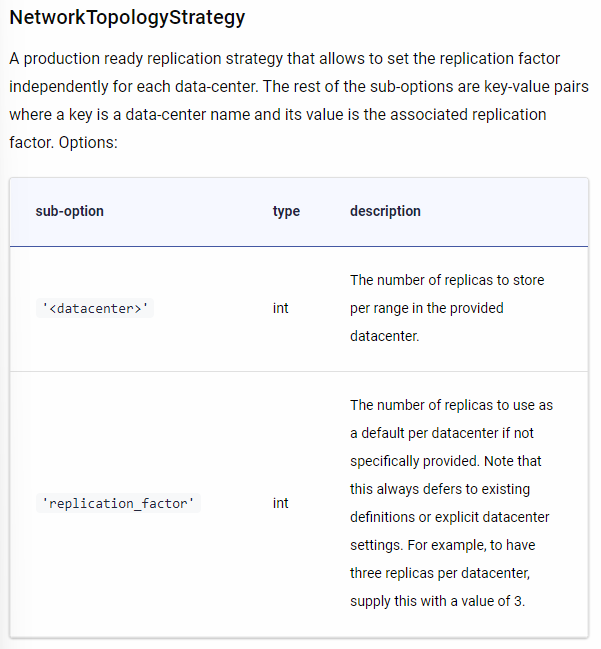This screenshot has width=601, height=649.
Task: Click 'settings. For example, to have' line
Action: click(442, 545)
